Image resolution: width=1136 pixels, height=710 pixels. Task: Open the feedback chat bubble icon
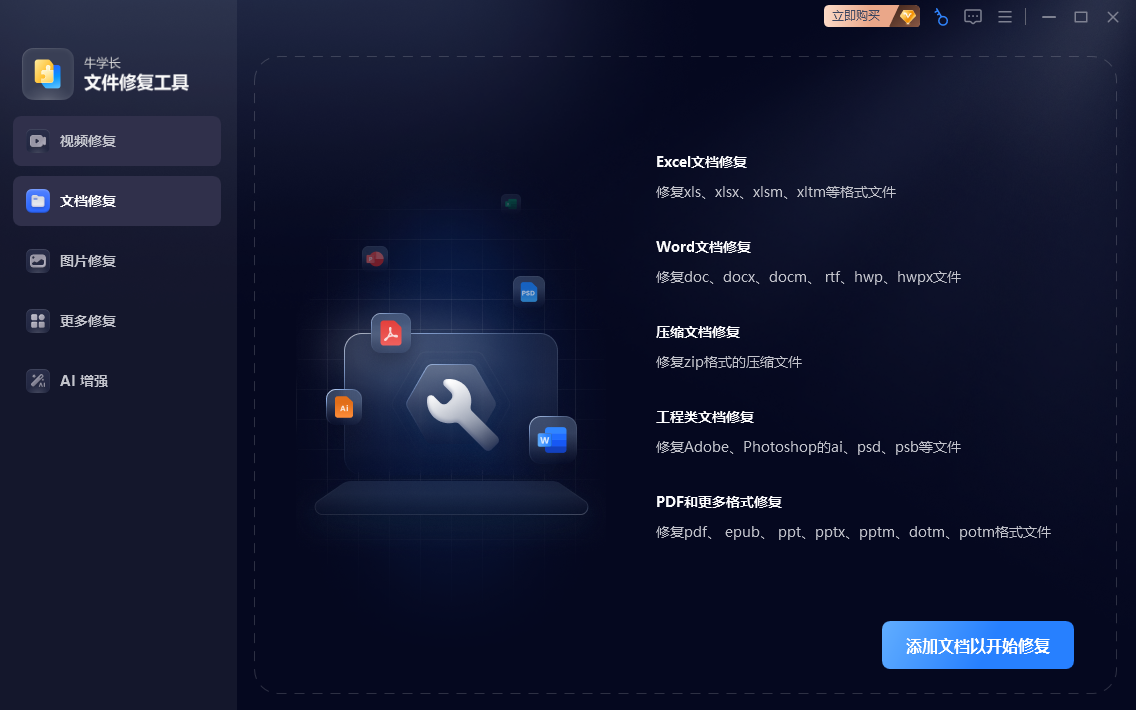pos(972,17)
